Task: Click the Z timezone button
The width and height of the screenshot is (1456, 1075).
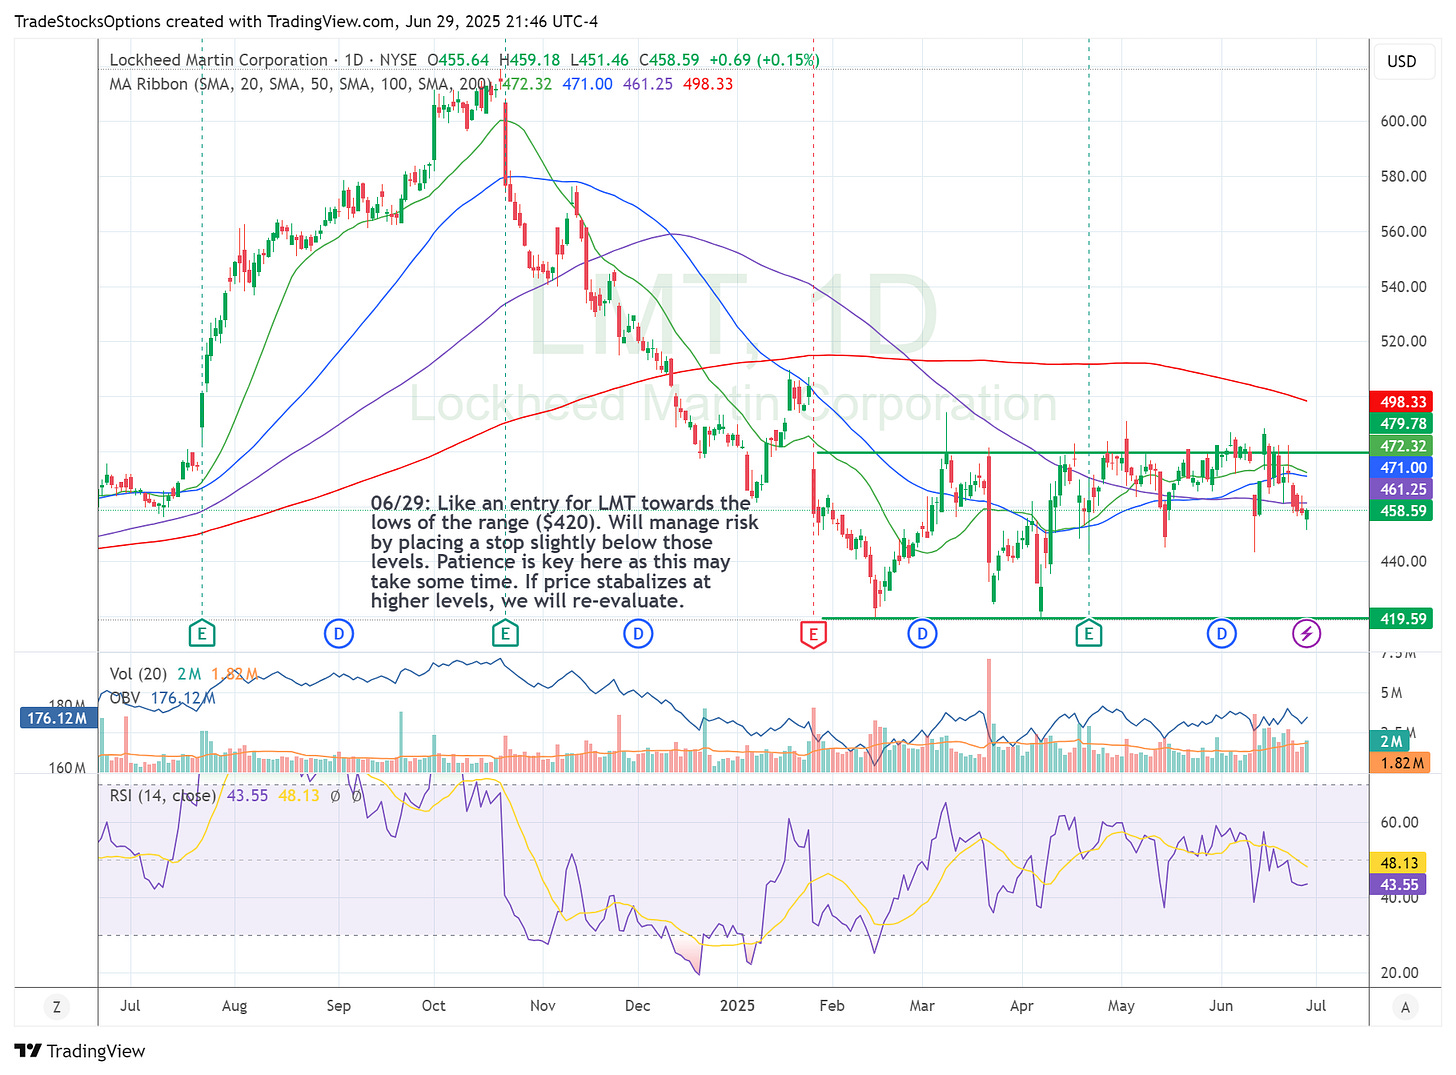Action: point(56,1007)
